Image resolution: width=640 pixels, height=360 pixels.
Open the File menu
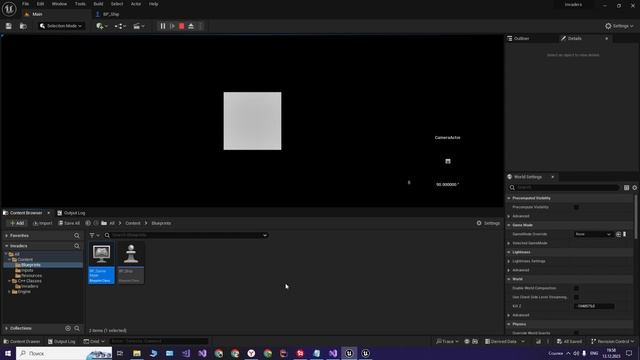tap(25, 4)
